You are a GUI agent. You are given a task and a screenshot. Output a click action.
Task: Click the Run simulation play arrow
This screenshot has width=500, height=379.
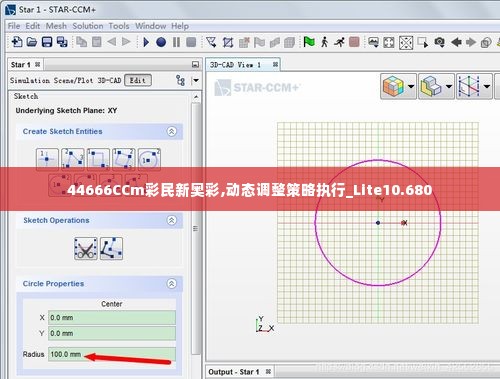pyautogui.click(x=146, y=42)
